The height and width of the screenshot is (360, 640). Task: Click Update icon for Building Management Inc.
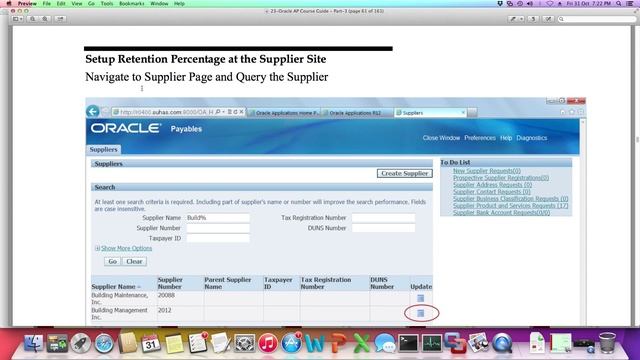click(420, 313)
